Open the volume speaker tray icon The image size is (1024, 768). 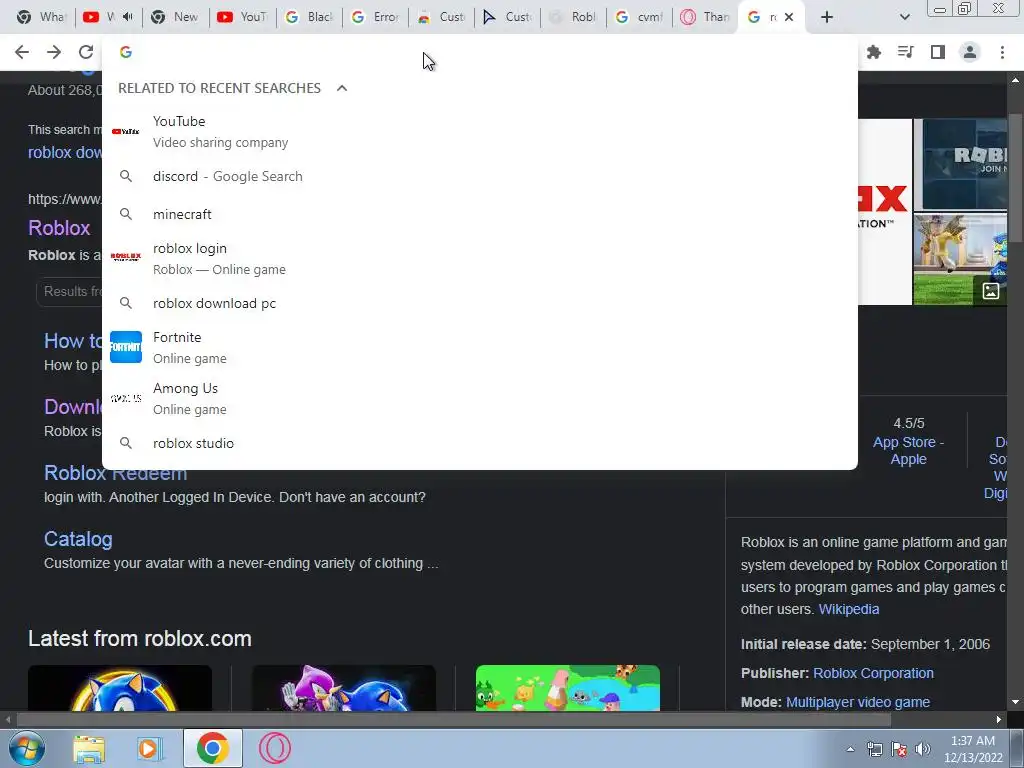(x=923, y=749)
